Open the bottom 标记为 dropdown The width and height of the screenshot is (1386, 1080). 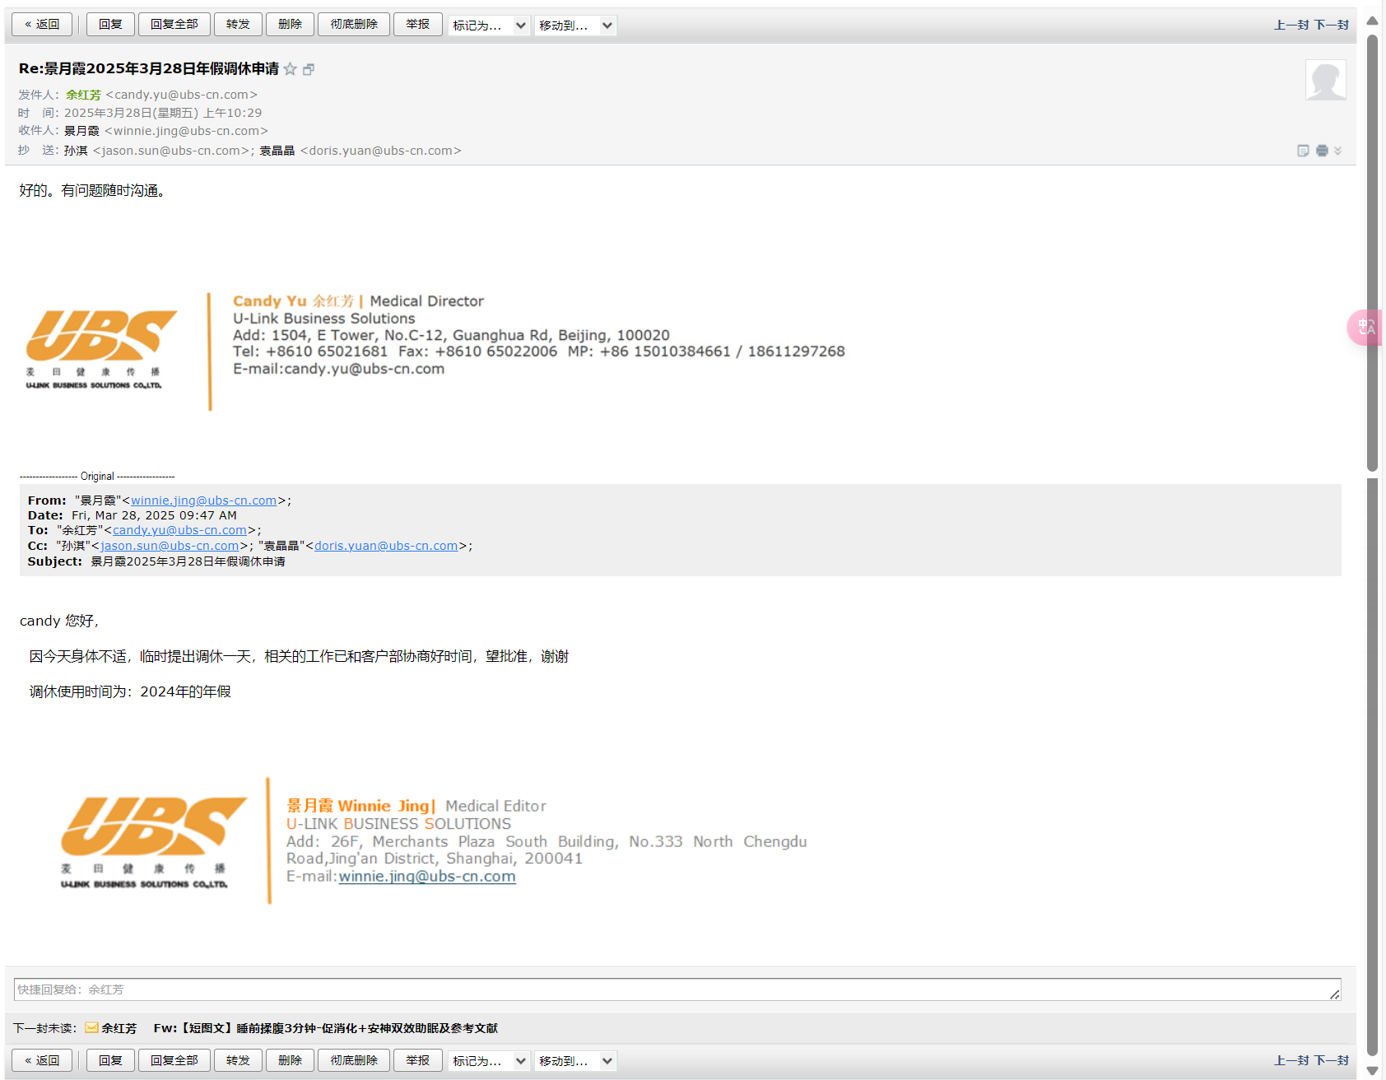[x=489, y=1061]
